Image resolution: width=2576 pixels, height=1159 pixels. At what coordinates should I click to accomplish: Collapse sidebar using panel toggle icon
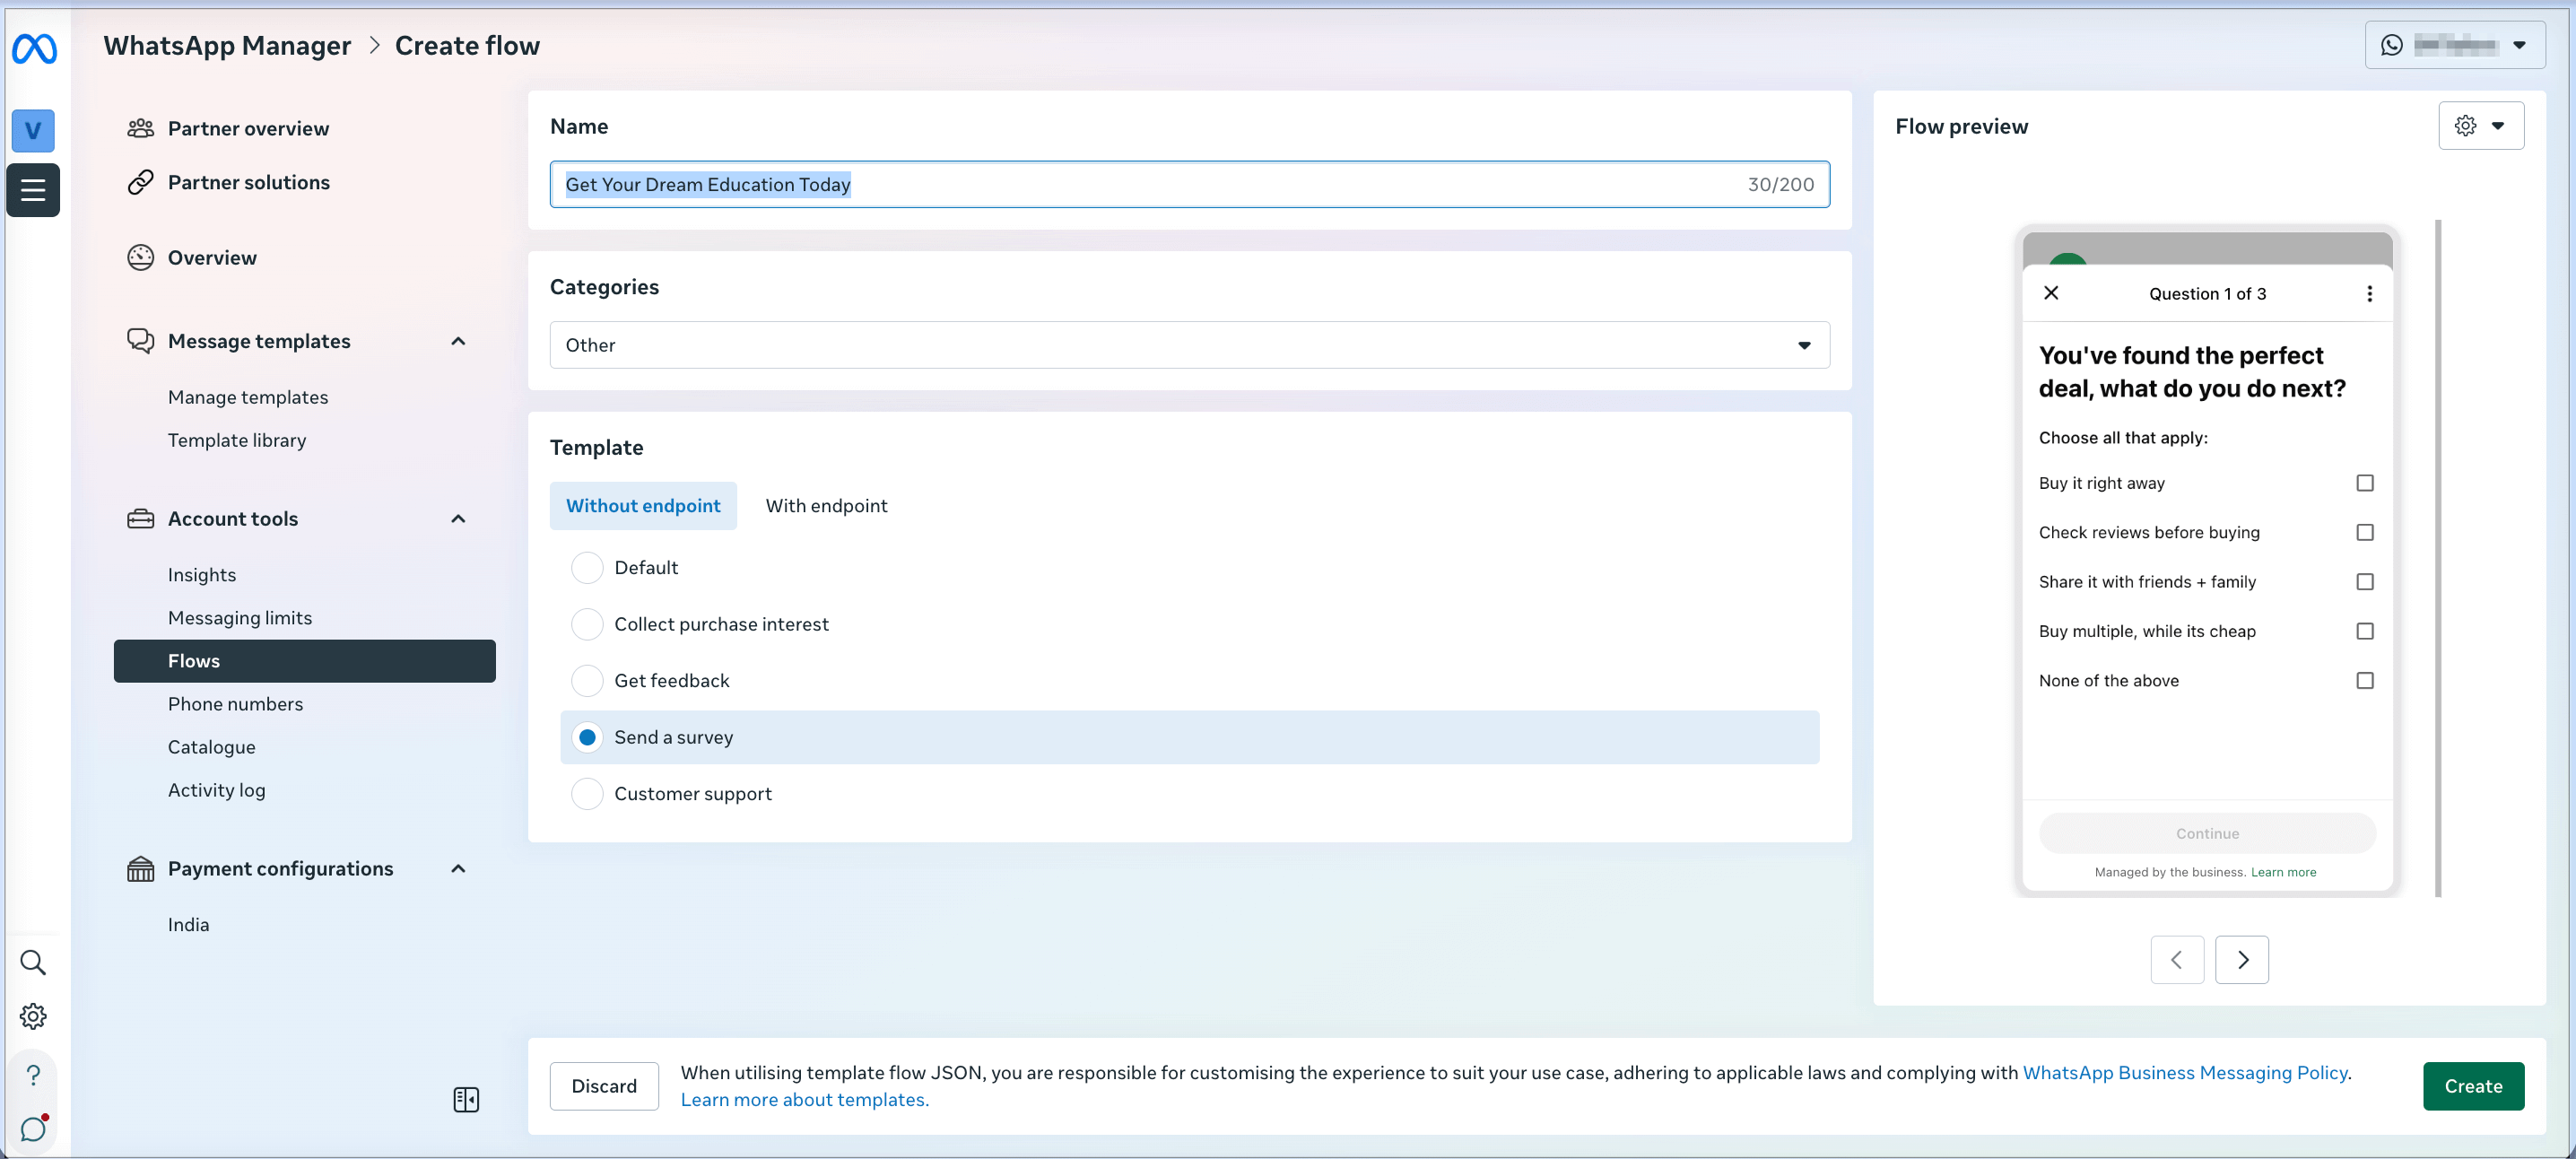466,1099
